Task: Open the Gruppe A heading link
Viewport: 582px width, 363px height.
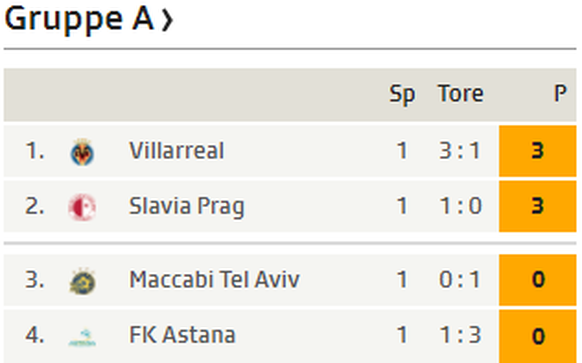Action: (x=79, y=19)
